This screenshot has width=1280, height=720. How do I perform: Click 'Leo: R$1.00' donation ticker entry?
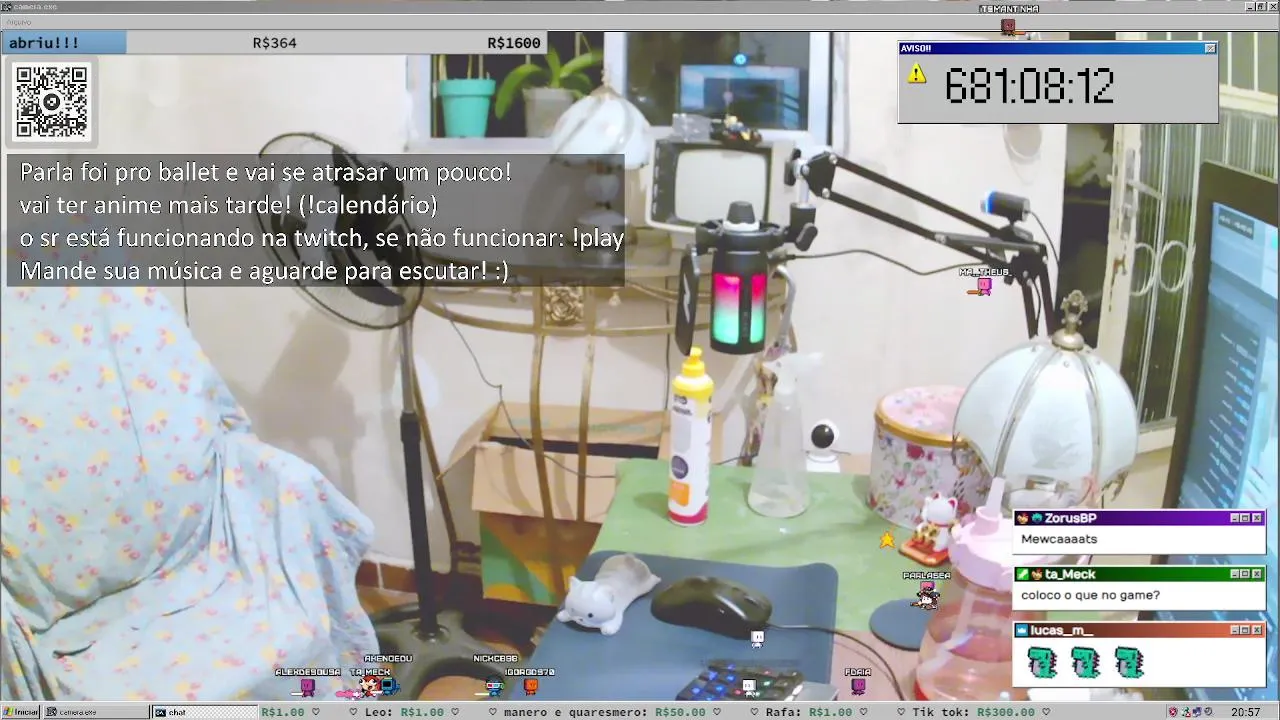click(x=403, y=712)
